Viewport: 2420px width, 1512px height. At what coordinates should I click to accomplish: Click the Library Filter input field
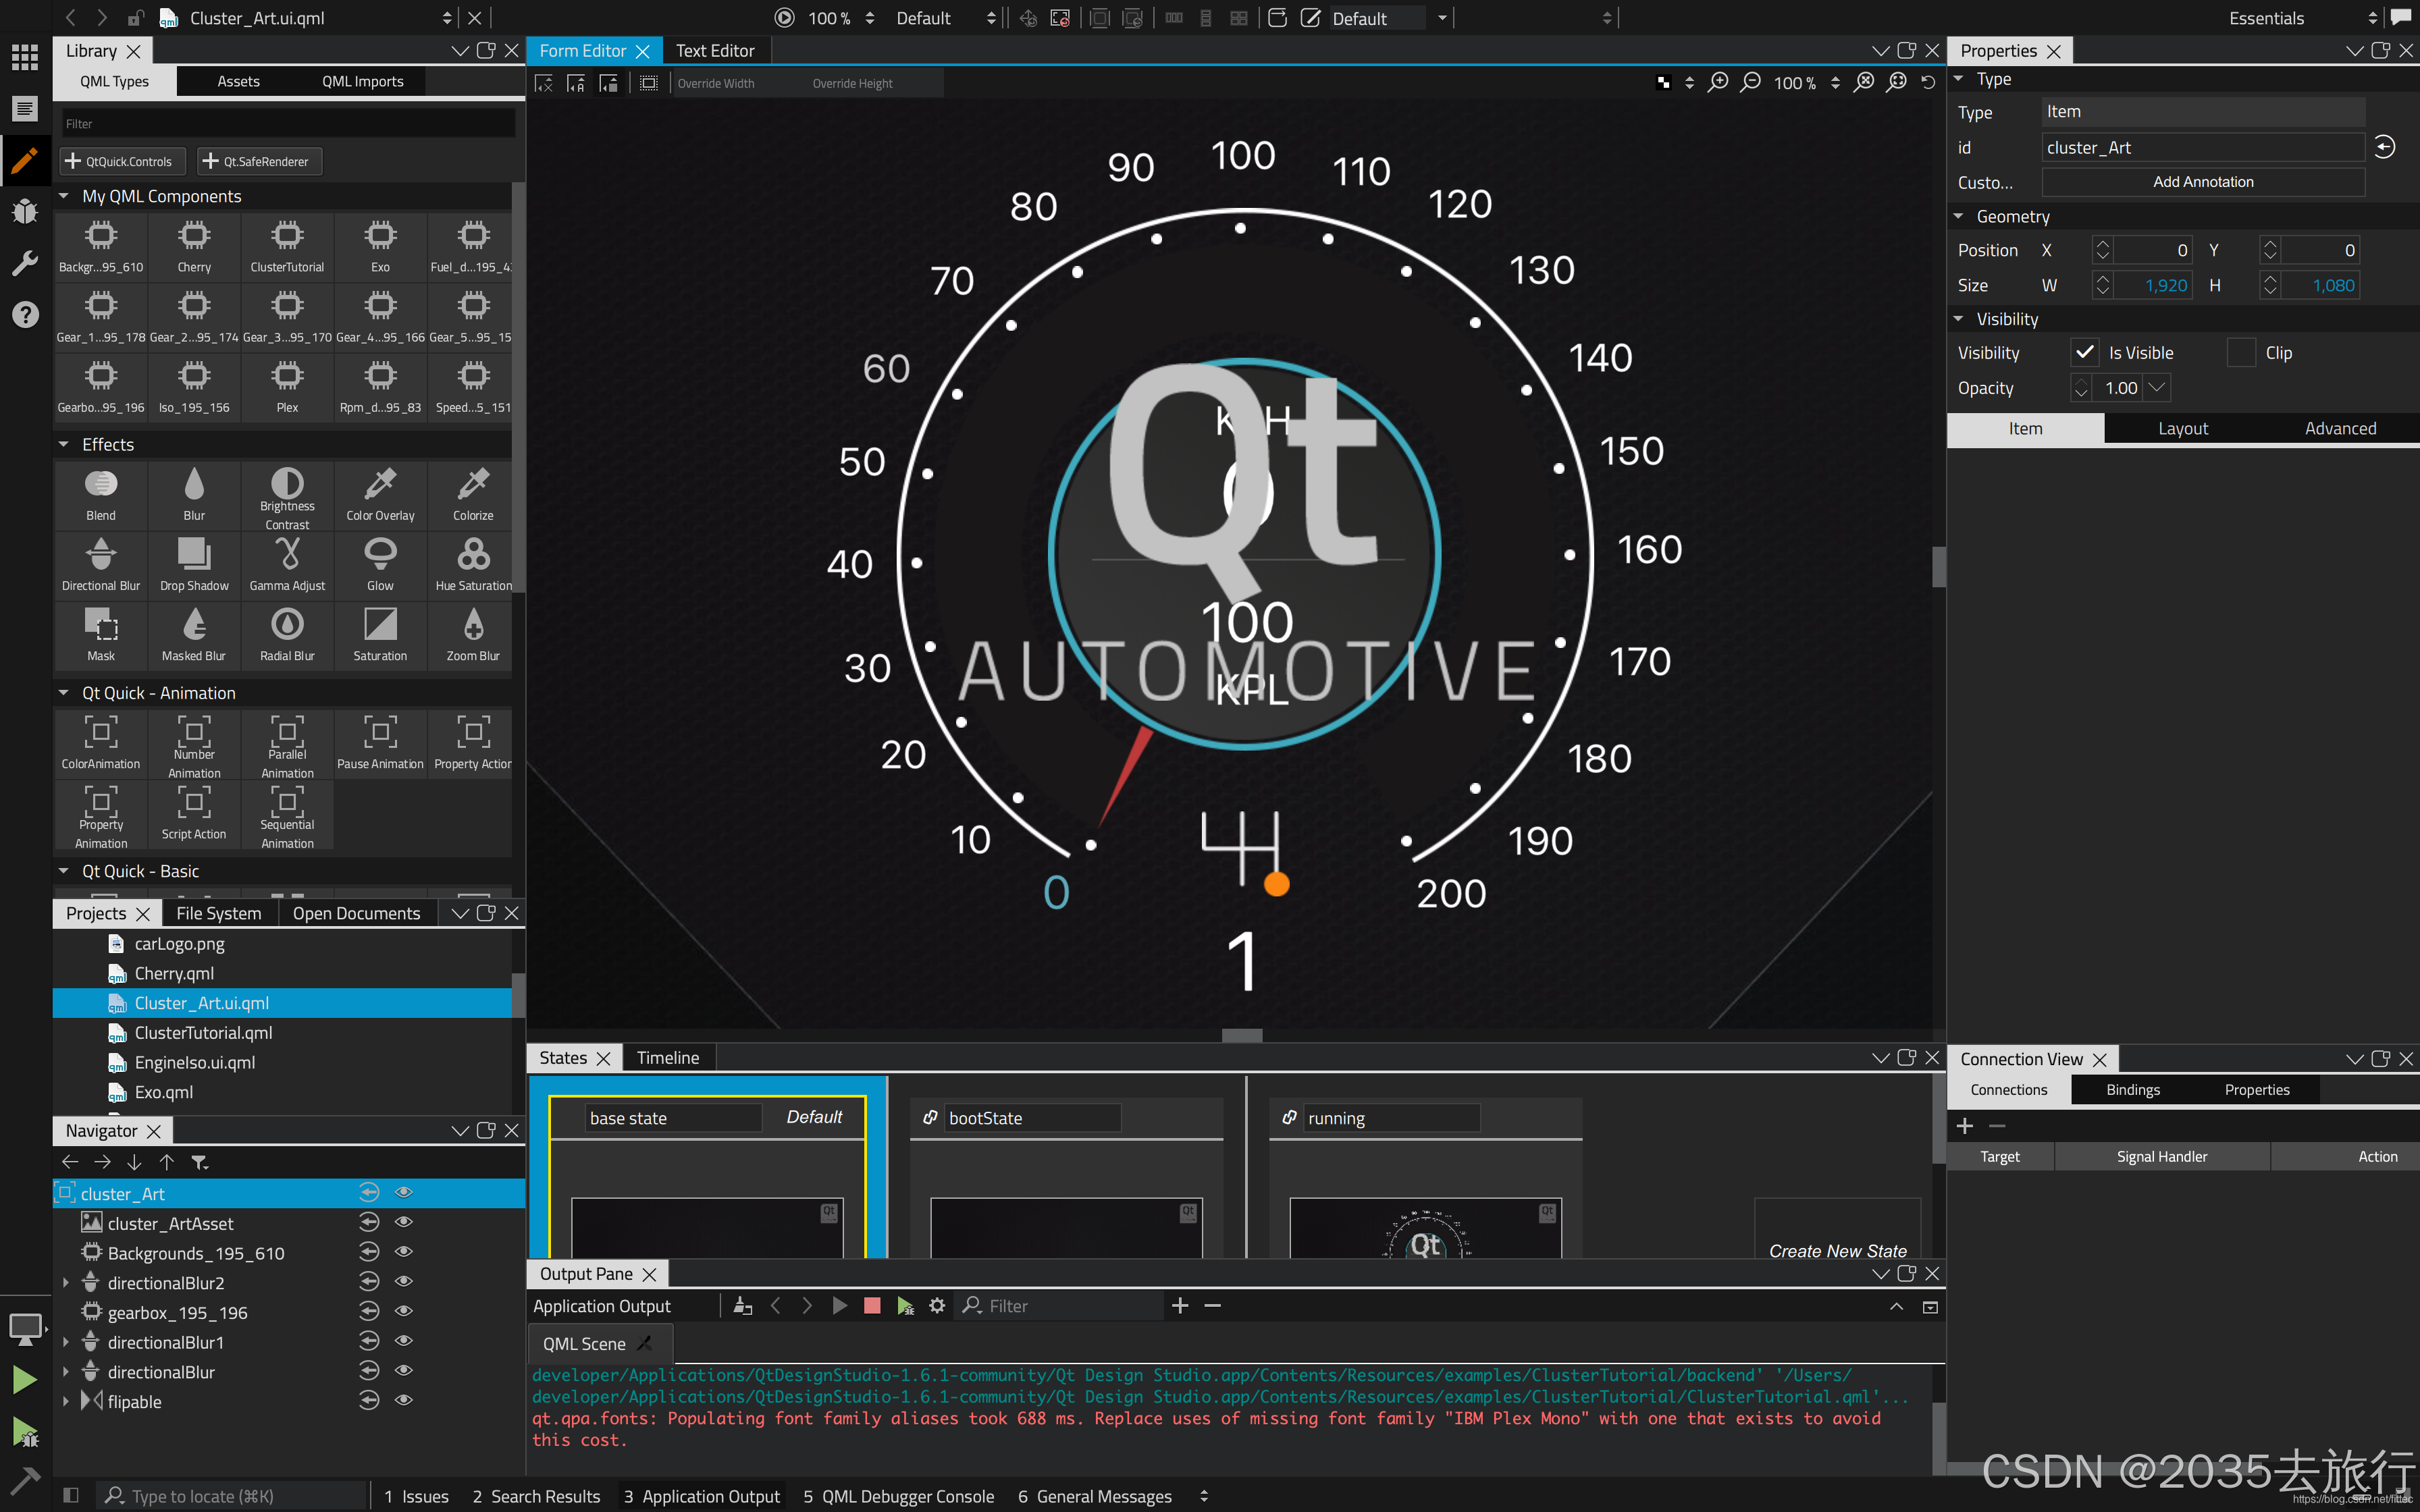click(288, 124)
